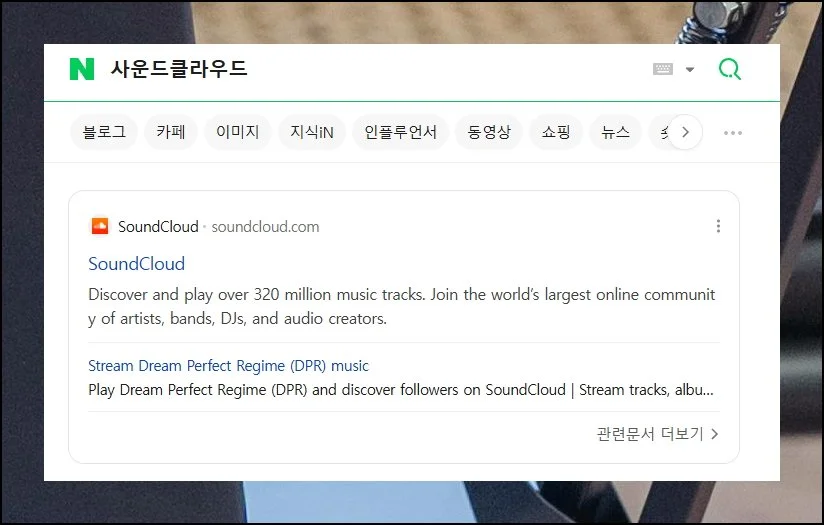Open the blue SoundCloud title link
The height and width of the screenshot is (525, 824).
pos(136,264)
